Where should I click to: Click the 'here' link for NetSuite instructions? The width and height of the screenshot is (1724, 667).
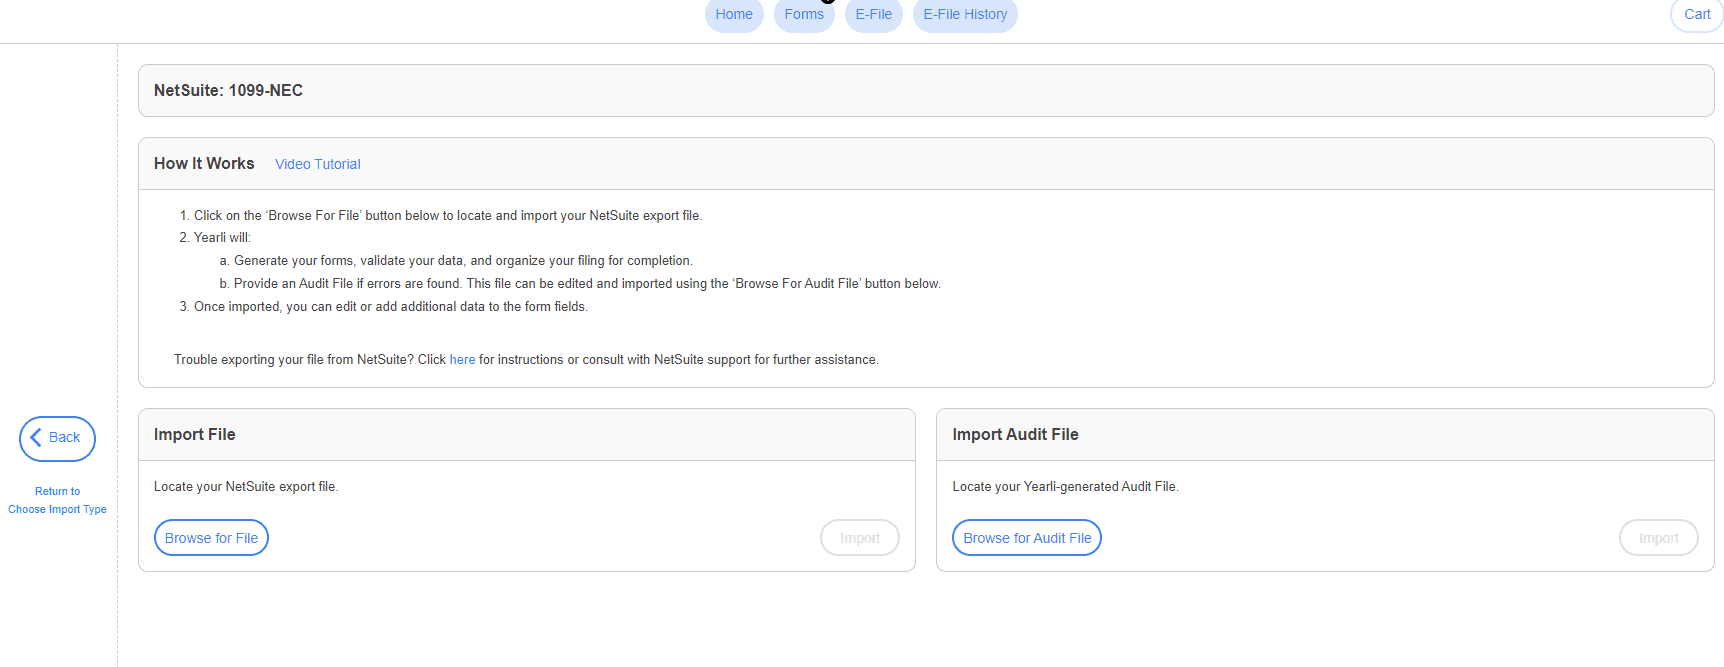point(462,360)
